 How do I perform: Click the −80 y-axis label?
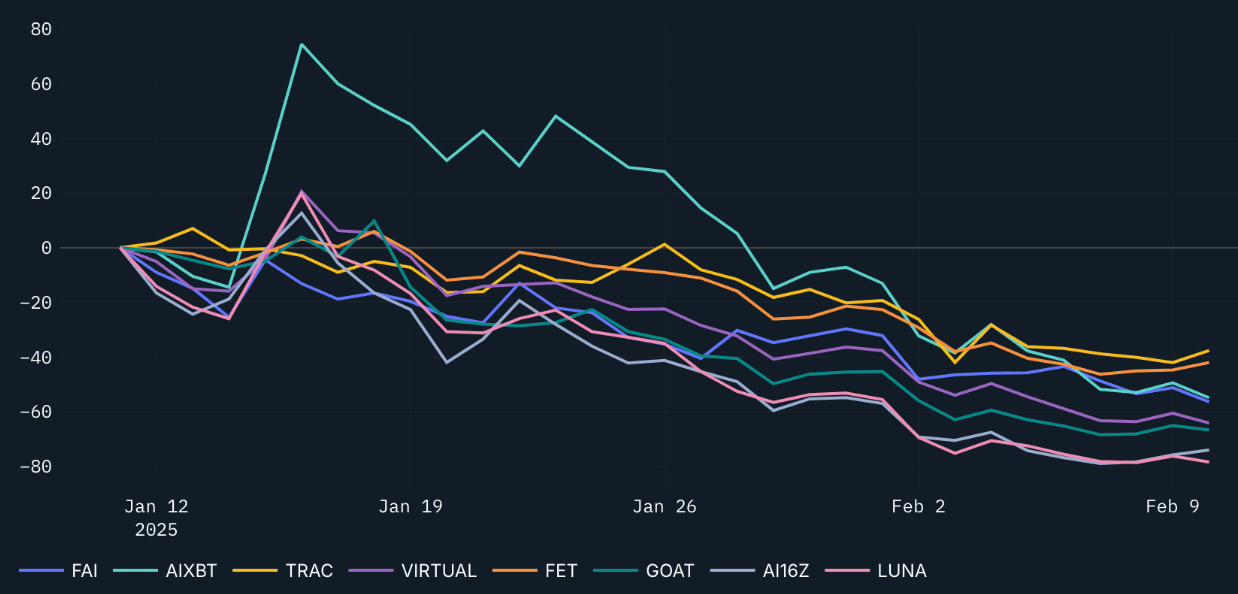tap(36, 467)
